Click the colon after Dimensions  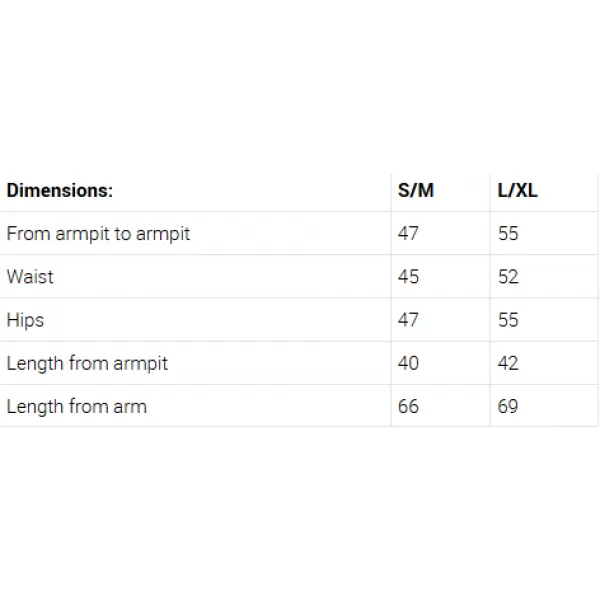pos(110,193)
